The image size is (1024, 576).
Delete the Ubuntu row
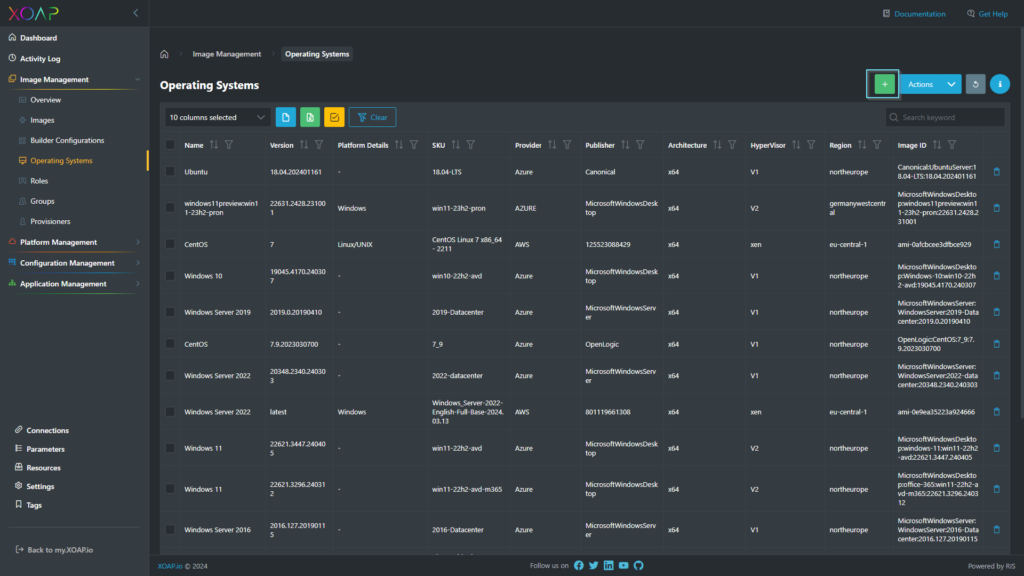[x=997, y=172]
